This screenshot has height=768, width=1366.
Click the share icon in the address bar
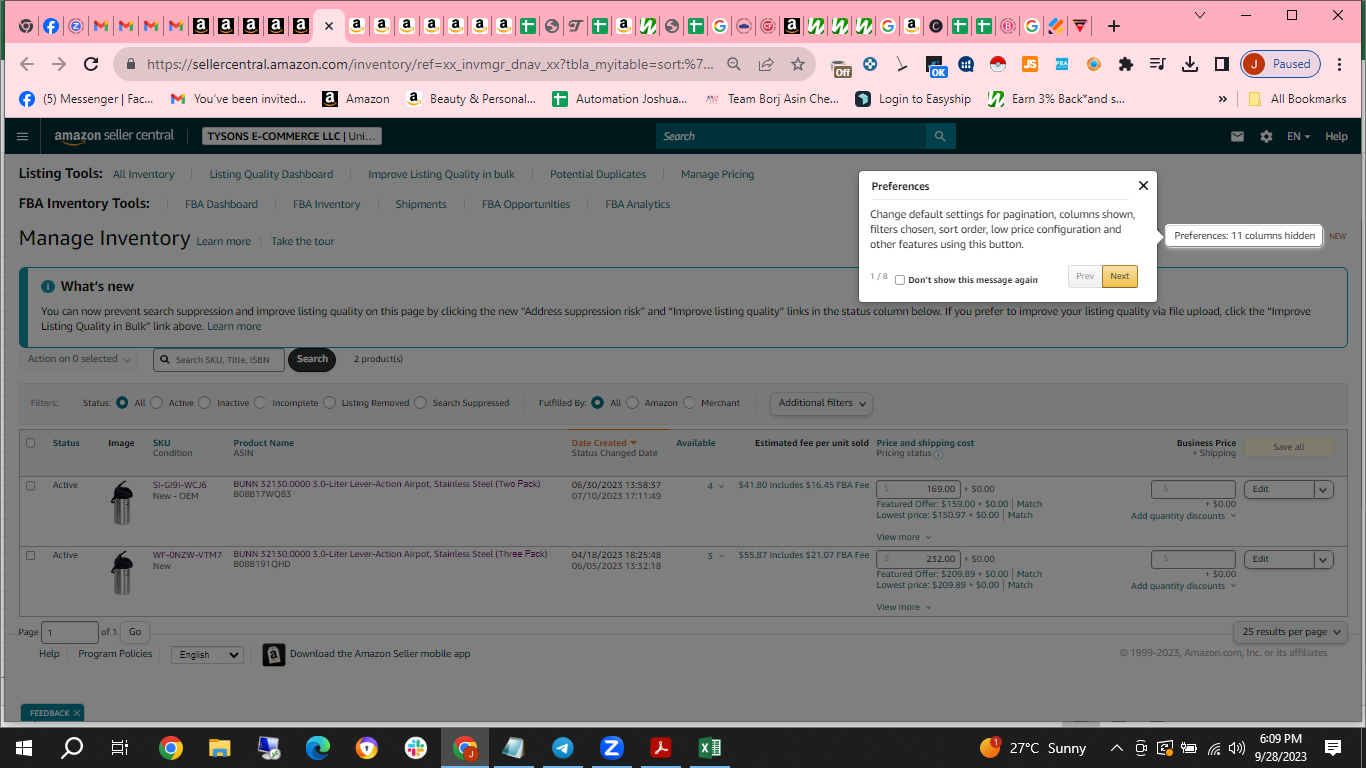(766, 64)
